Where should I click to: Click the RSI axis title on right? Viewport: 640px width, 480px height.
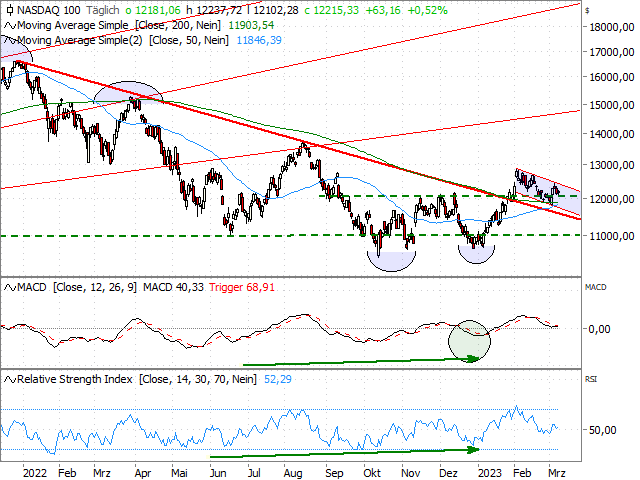[x=591, y=379]
